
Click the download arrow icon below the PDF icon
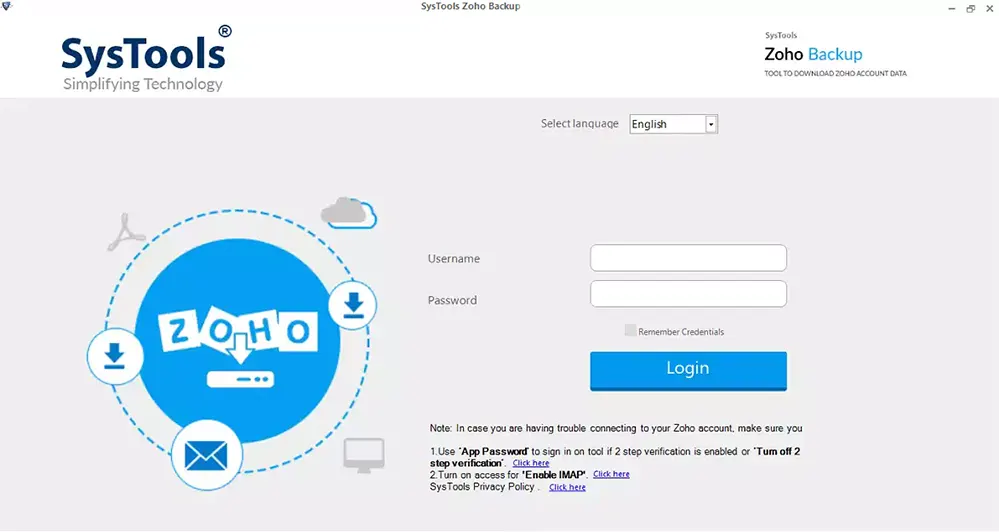pyautogui.click(x=115, y=356)
